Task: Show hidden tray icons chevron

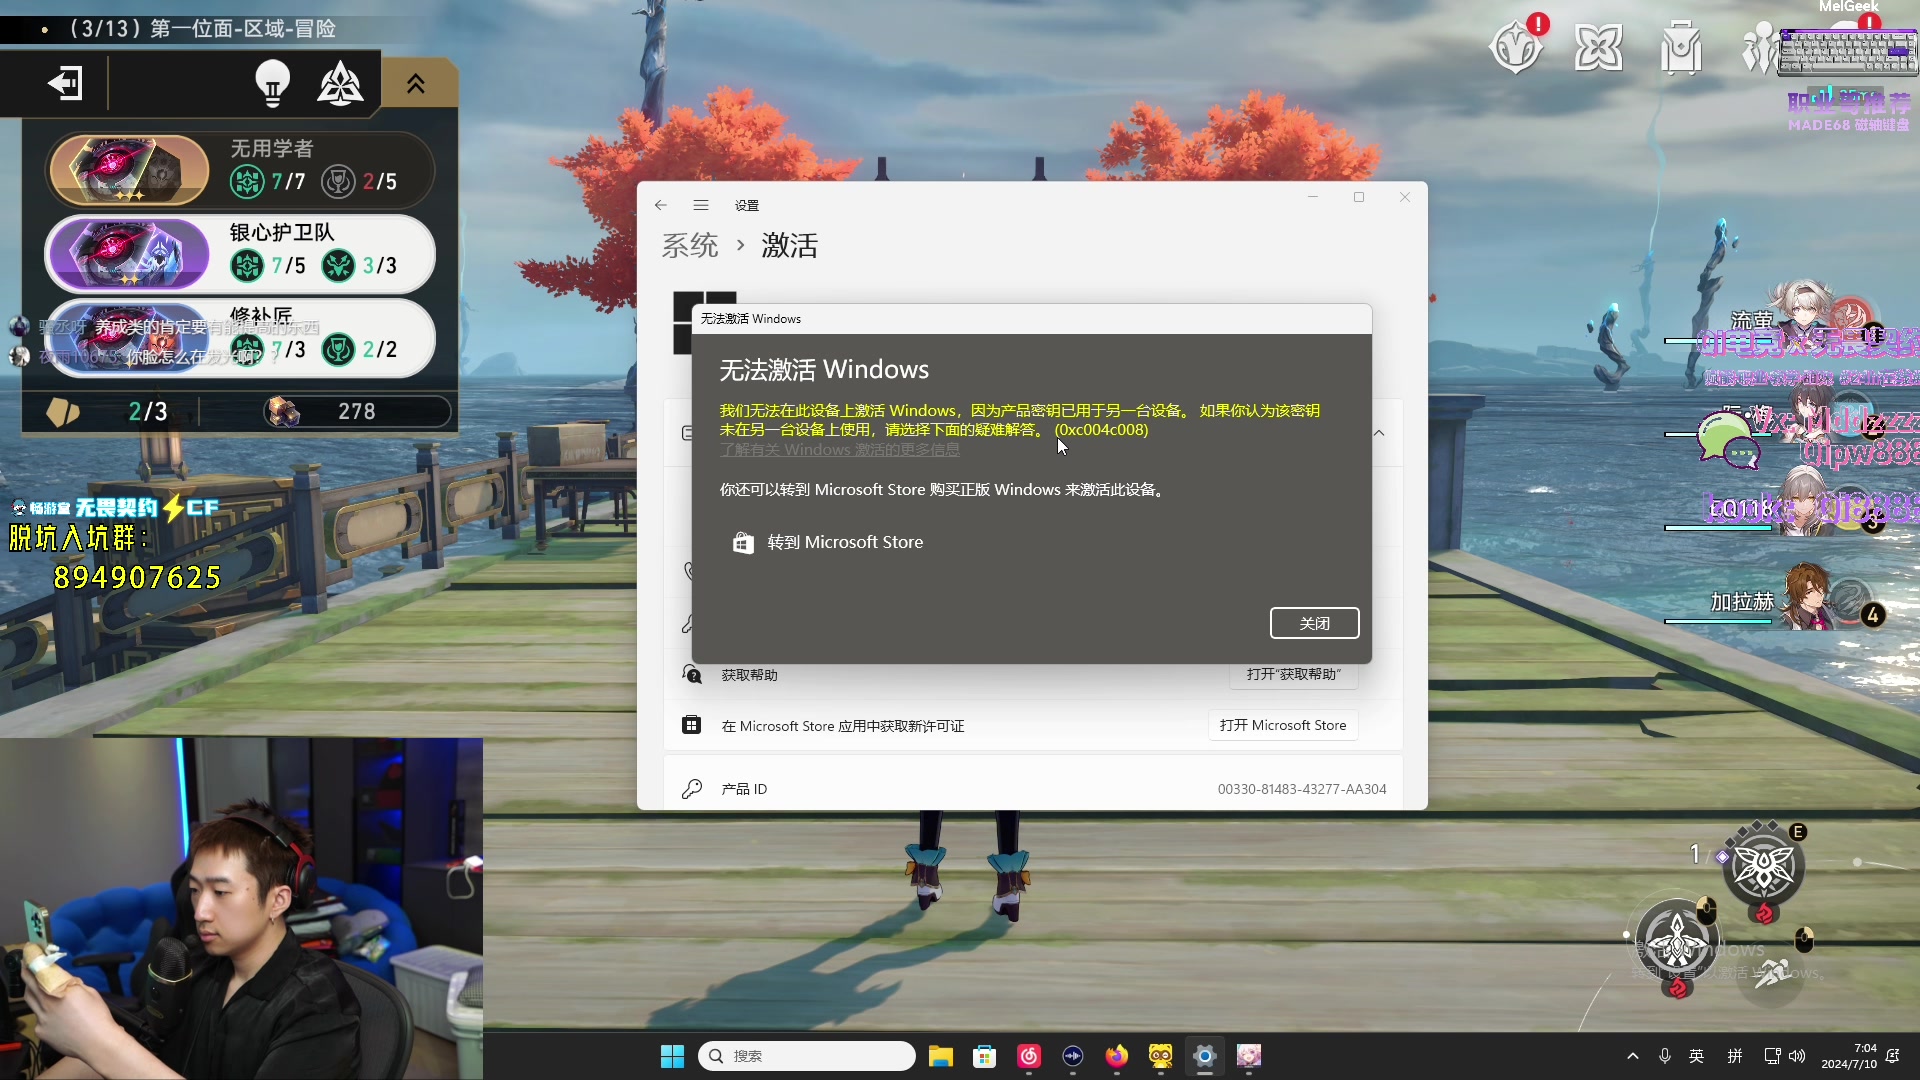Action: point(1633,1056)
